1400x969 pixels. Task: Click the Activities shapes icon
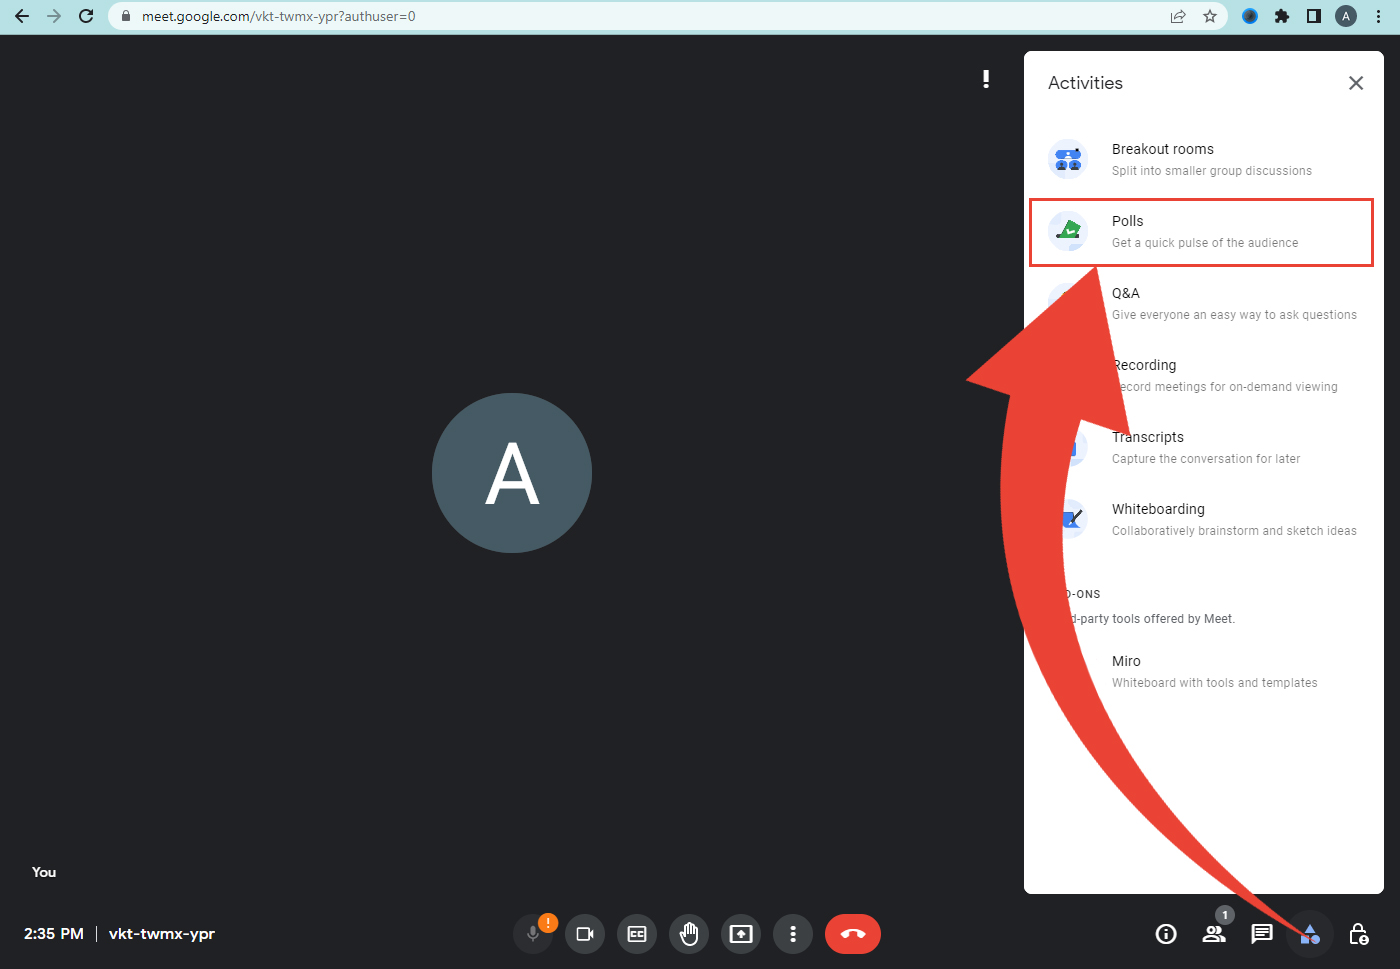(1310, 934)
